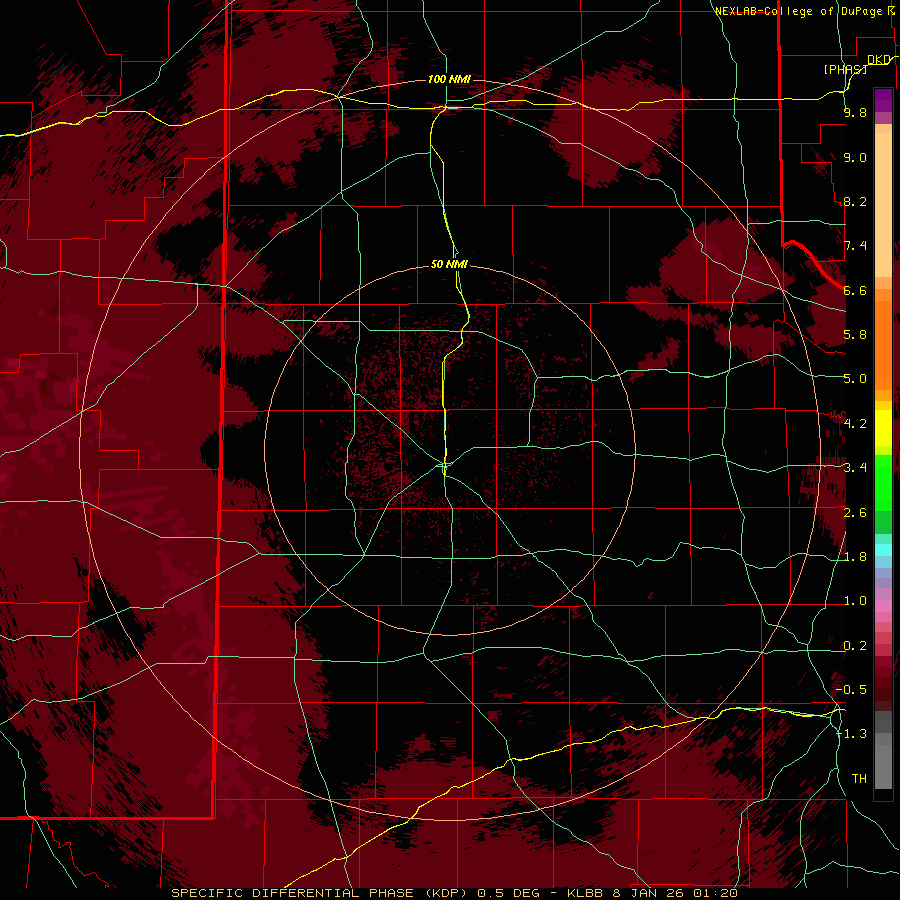This screenshot has width=900, height=900.
Task: Click the 7.4 value on the color scale
Action: point(855,246)
